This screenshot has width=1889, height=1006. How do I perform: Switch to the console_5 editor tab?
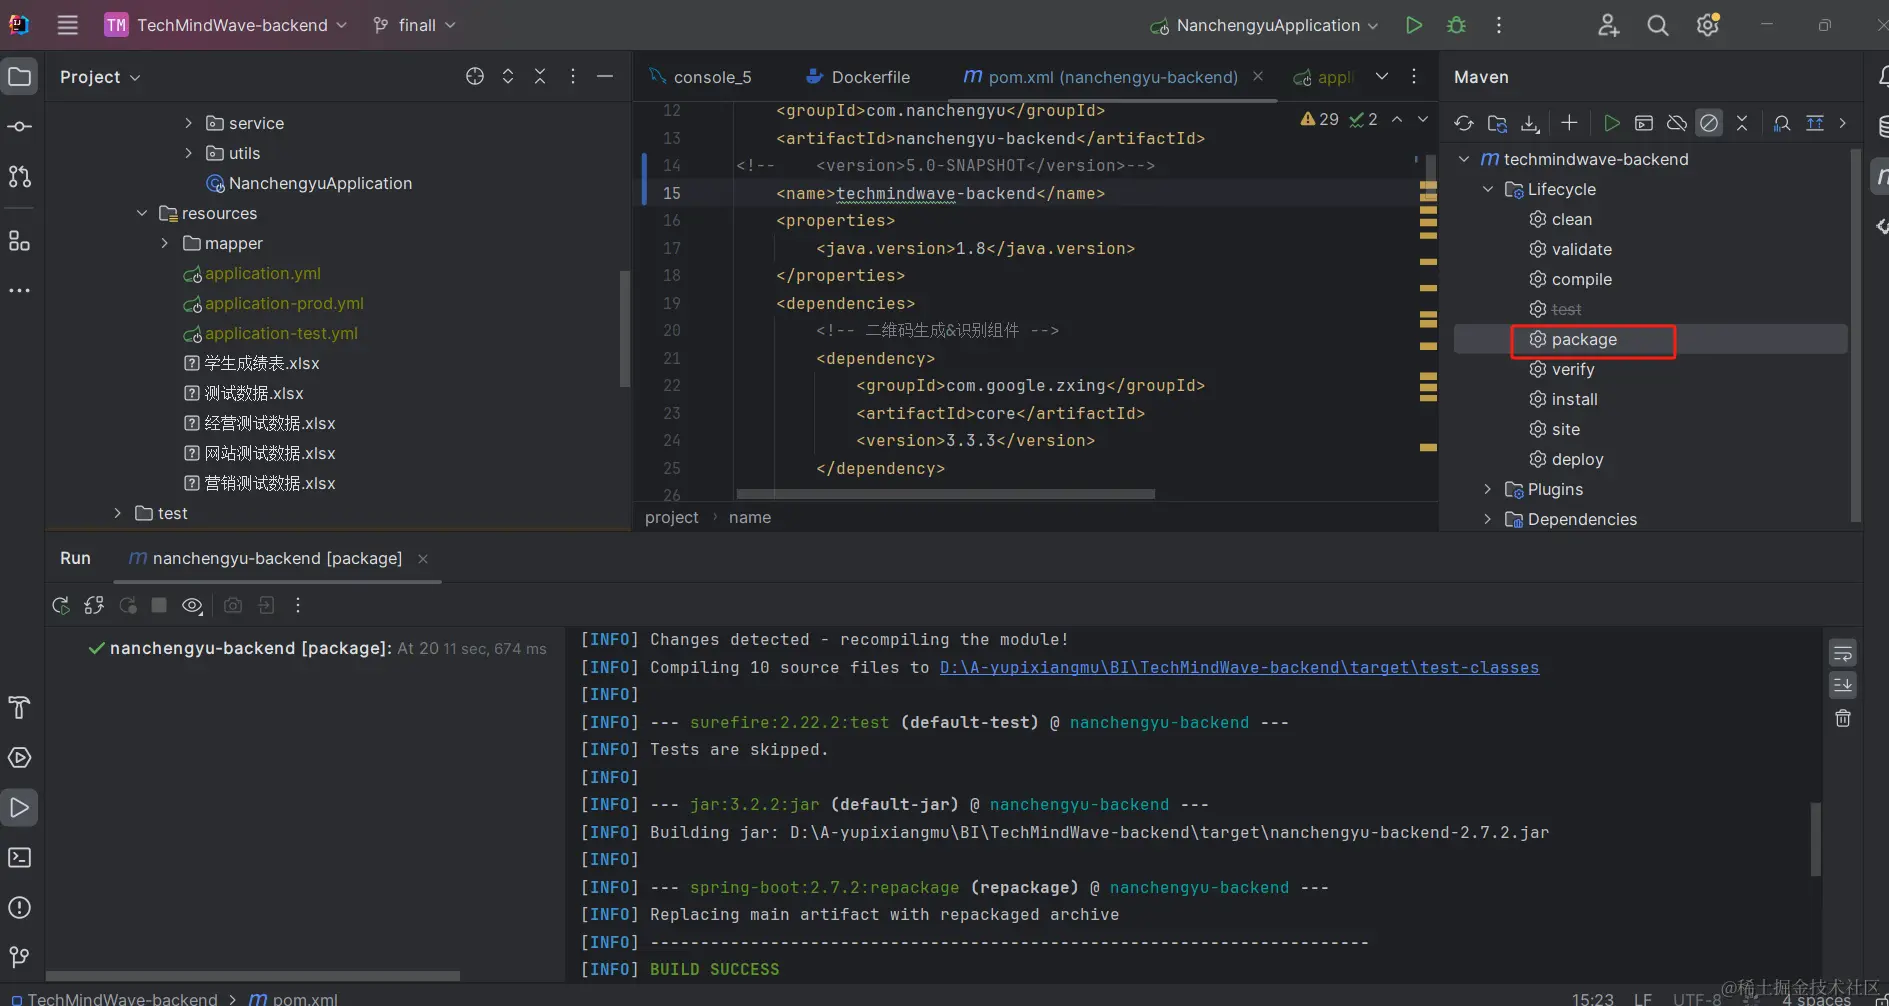[700, 77]
